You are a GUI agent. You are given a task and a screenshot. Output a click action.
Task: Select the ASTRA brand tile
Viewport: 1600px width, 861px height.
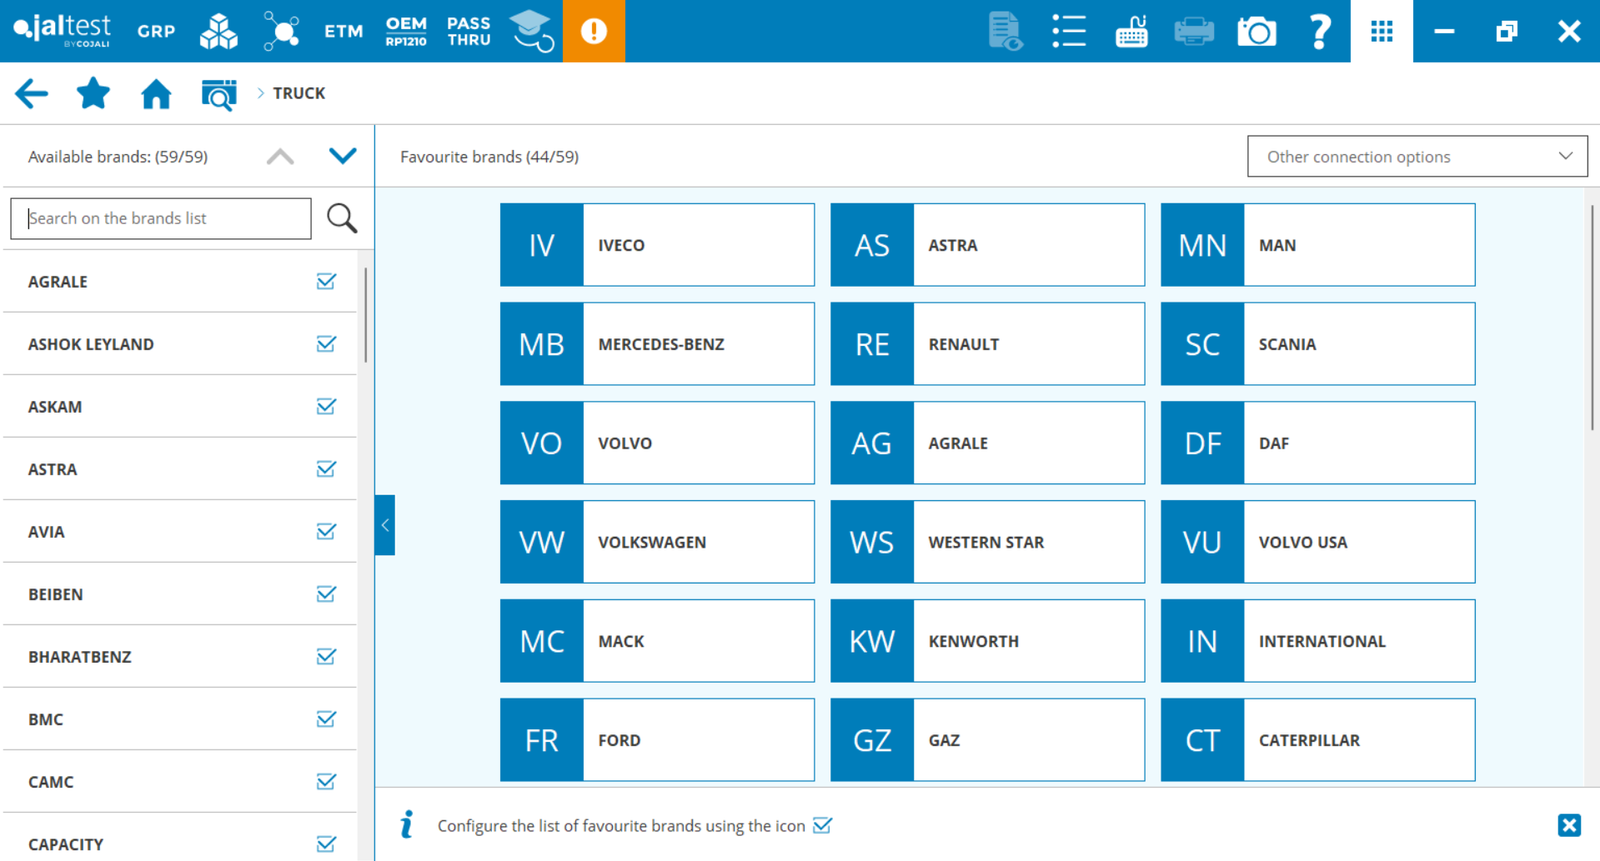[988, 245]
